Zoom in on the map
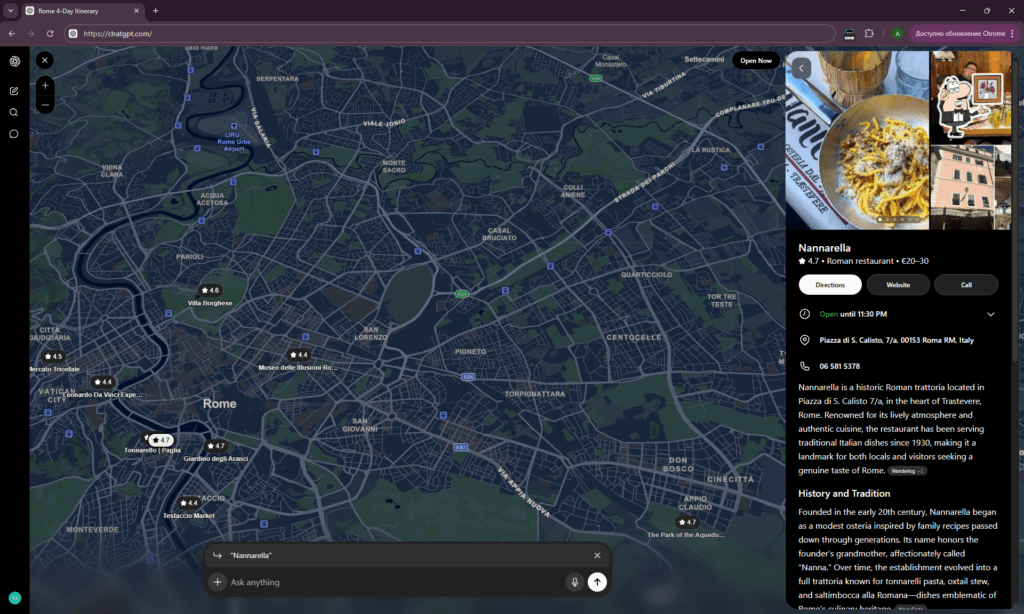1024x614 pixels. pyautogui.click(x=45, y=85)
